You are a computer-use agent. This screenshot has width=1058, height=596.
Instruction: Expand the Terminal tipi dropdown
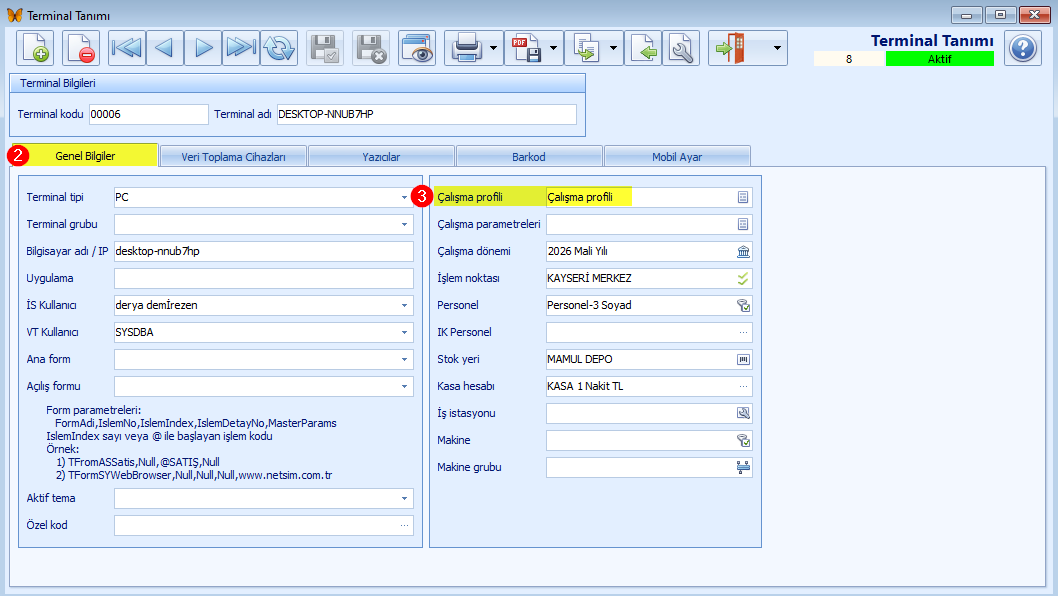[x=404, y=198]
